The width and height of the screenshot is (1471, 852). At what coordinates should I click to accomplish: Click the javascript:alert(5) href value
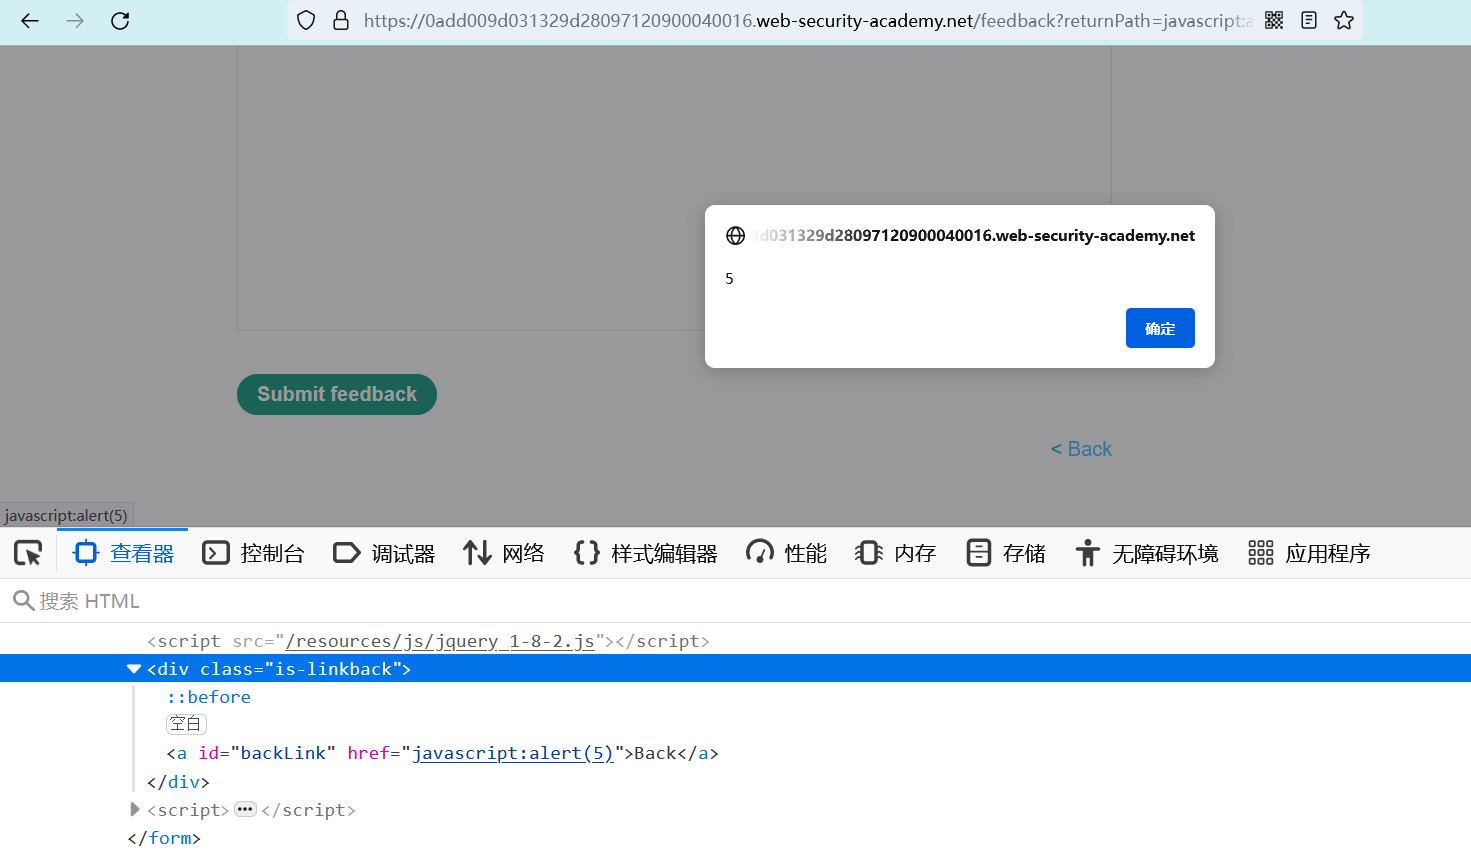point(513,753)
